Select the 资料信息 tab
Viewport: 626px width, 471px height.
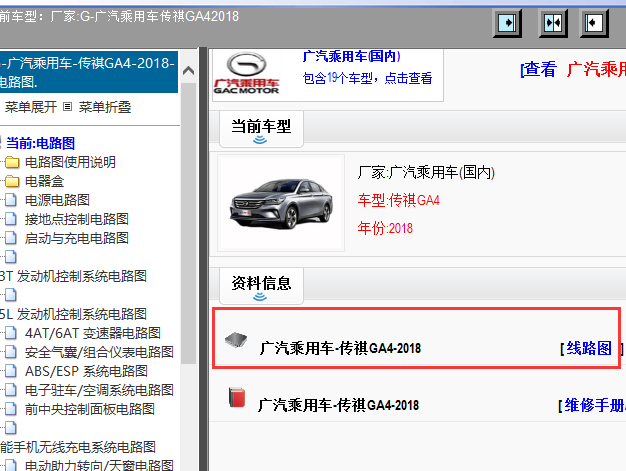pyautogui.click(x=261, y=286)
